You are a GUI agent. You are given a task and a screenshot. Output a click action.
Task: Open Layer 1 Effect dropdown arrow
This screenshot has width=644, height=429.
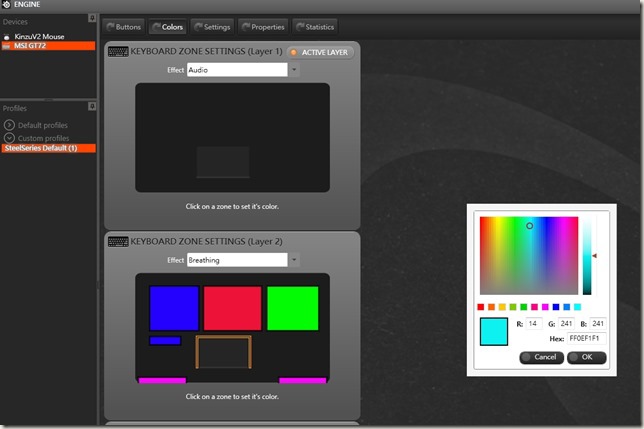click(x=294, y=70)
